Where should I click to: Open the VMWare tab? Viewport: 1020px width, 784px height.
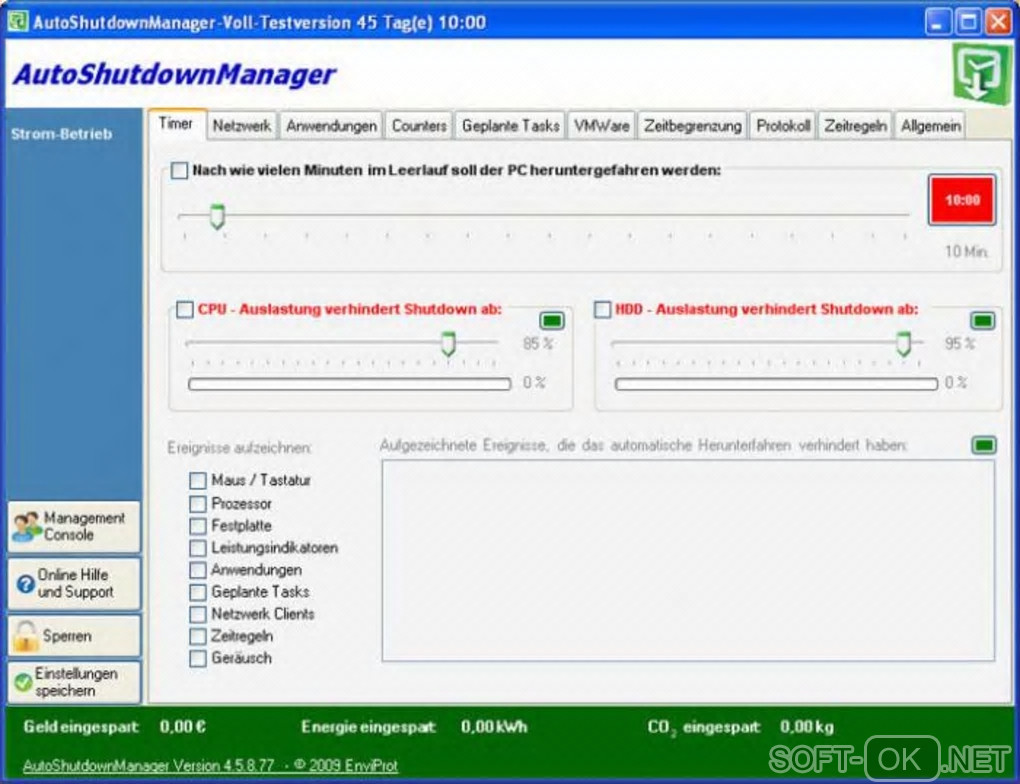pos(601,126)
